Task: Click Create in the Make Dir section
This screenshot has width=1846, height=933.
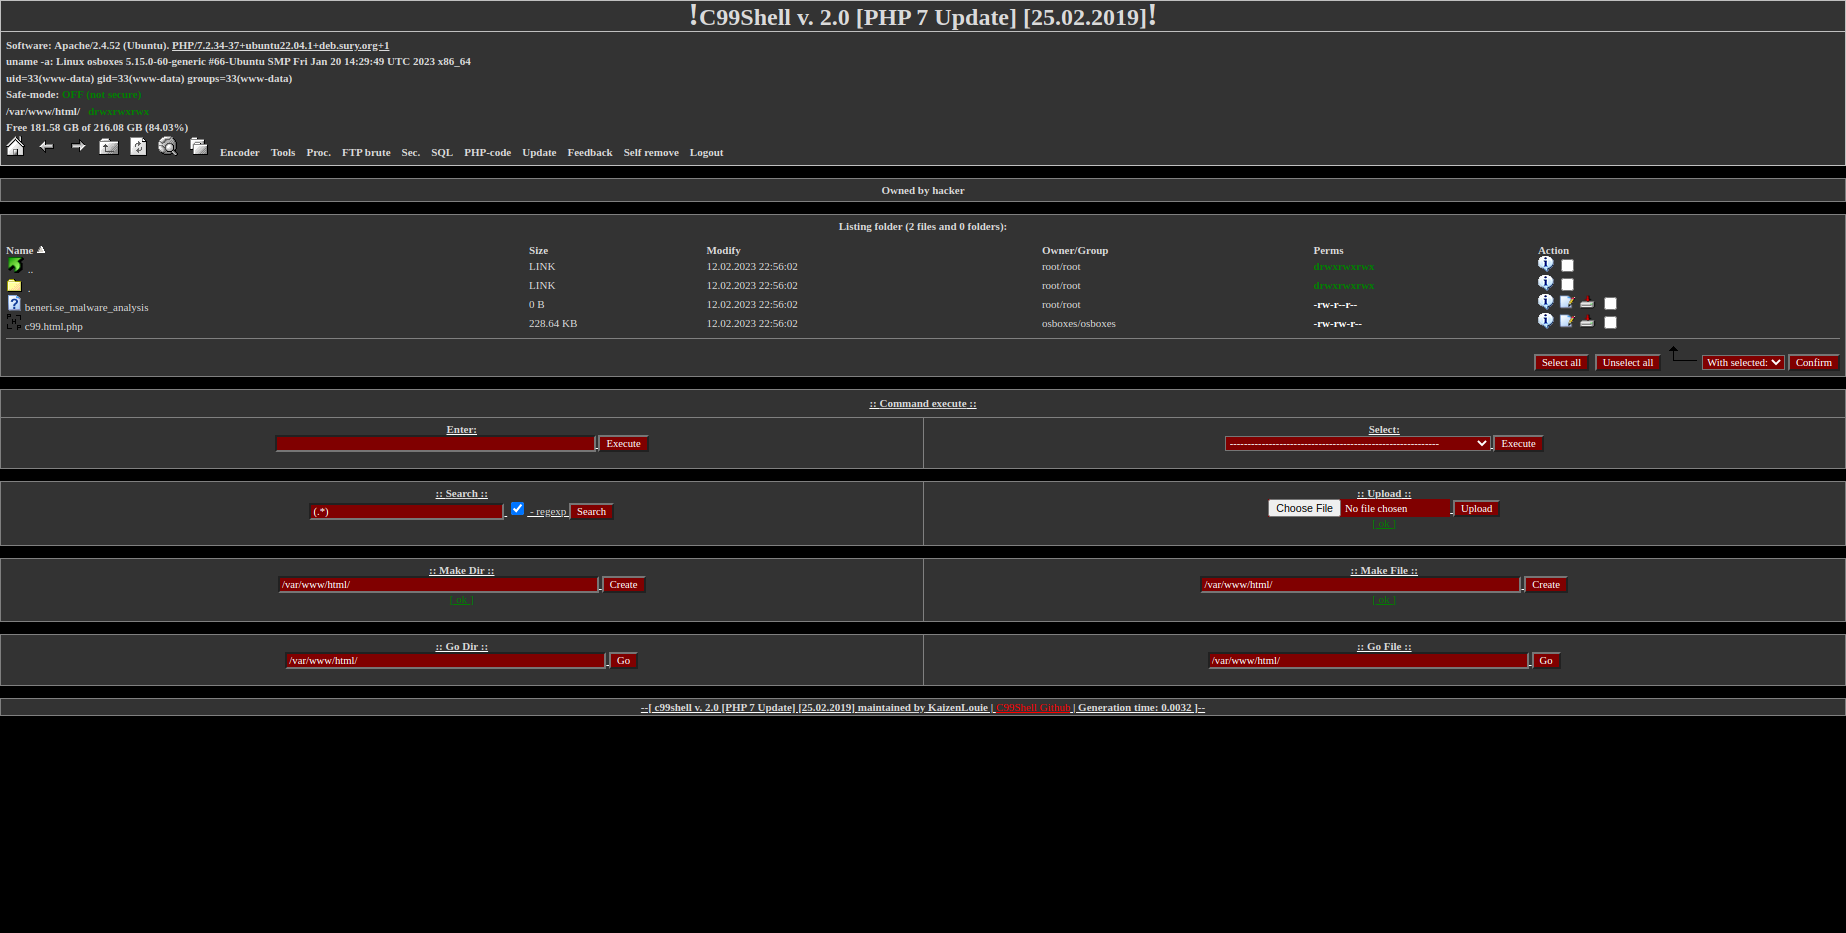Action: click(624, 585)
